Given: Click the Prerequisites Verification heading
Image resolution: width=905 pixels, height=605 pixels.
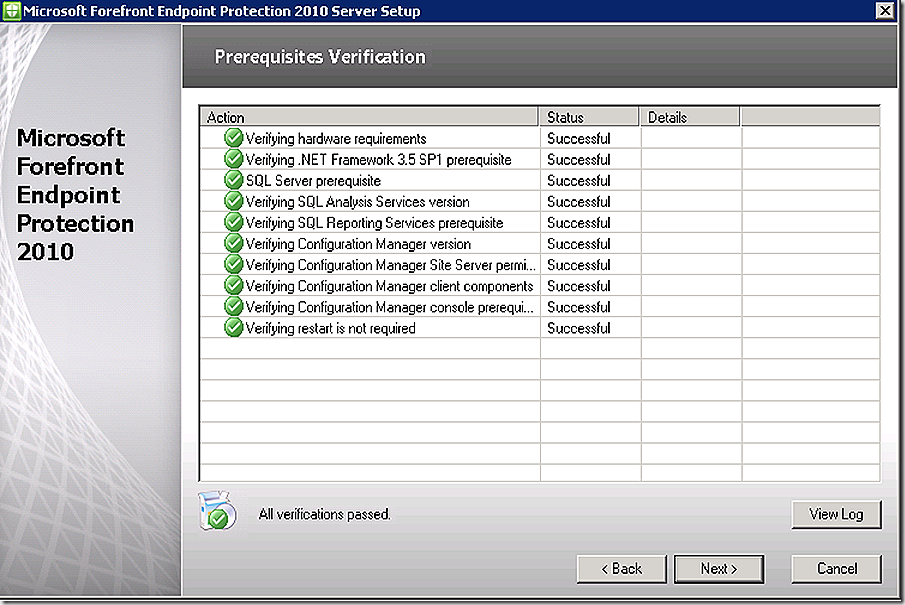Looking at the screenshot, I should (x=320, y=57).
